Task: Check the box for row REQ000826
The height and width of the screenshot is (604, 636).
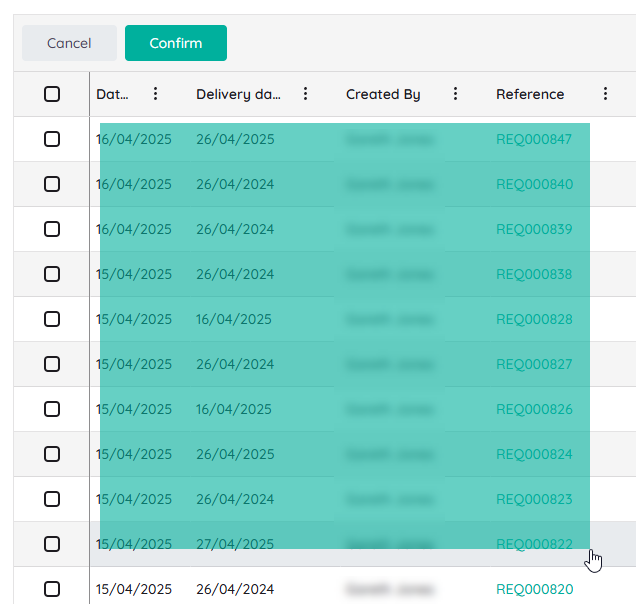Action: click(x=52, y=409)
